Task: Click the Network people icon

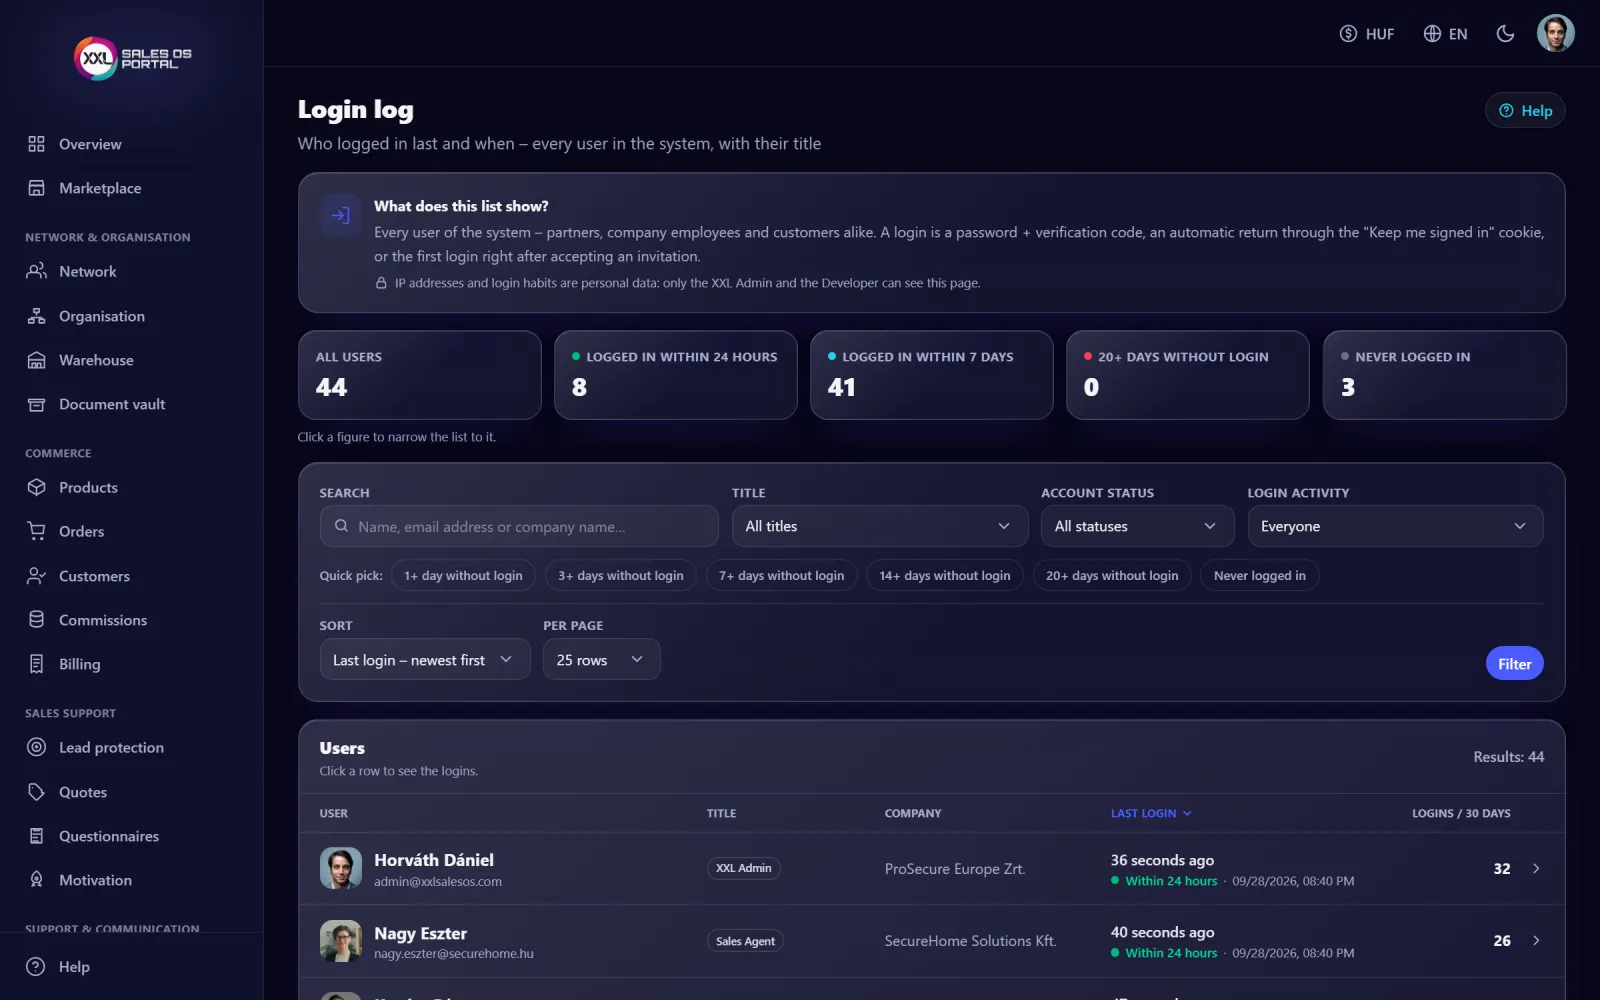Action: [x=36, y=271]
